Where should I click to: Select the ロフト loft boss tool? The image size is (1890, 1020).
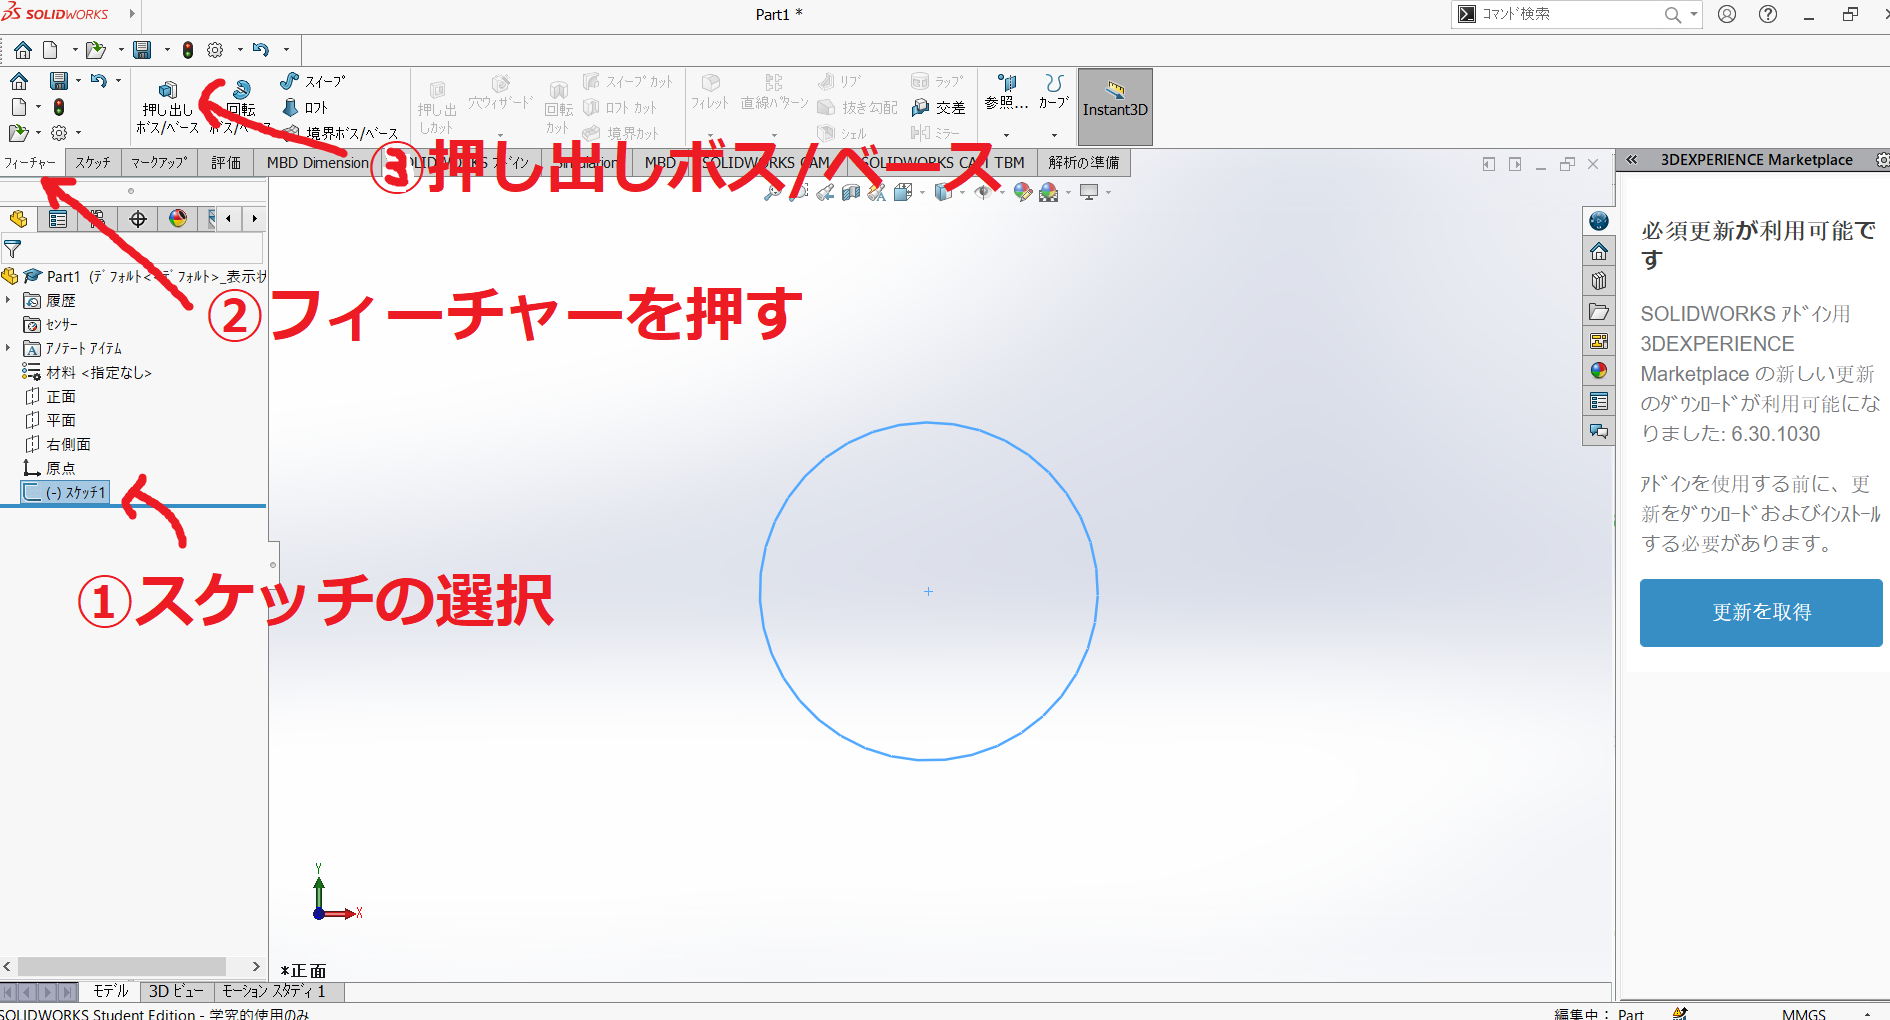click(305, 107)
